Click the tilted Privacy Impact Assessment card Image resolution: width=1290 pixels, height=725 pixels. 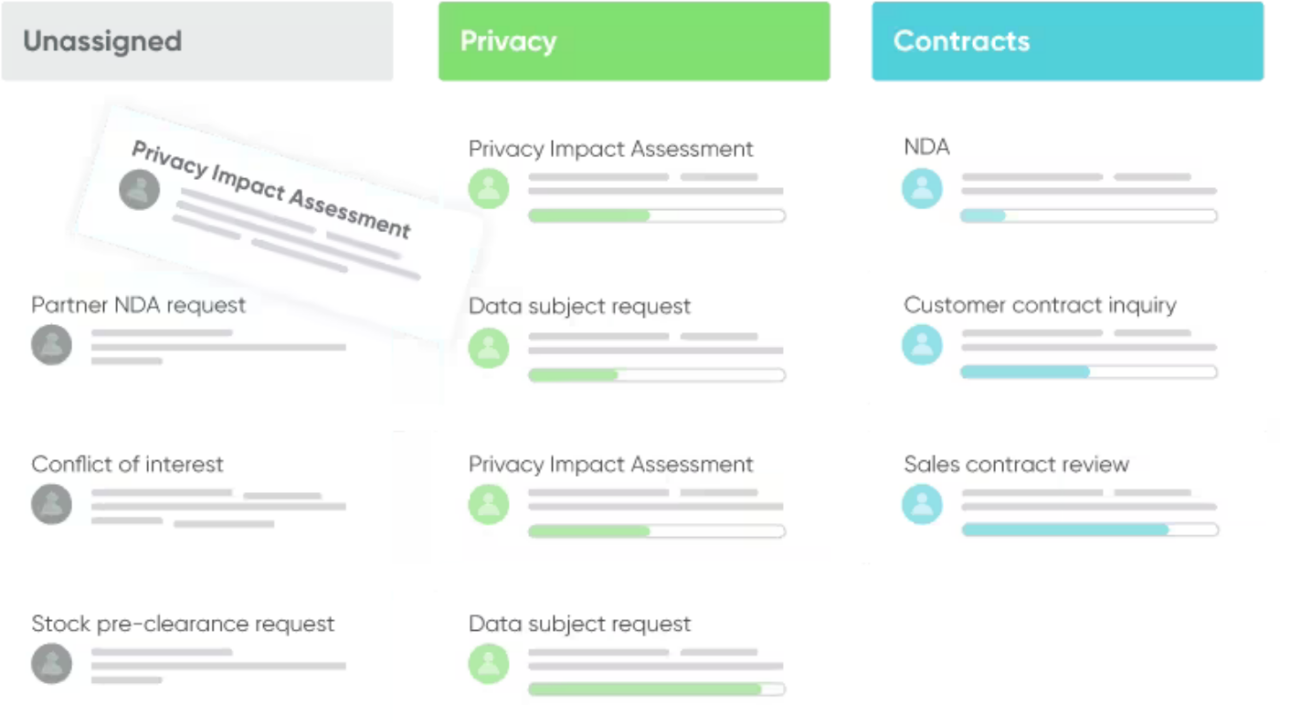[x=280, y=215]
